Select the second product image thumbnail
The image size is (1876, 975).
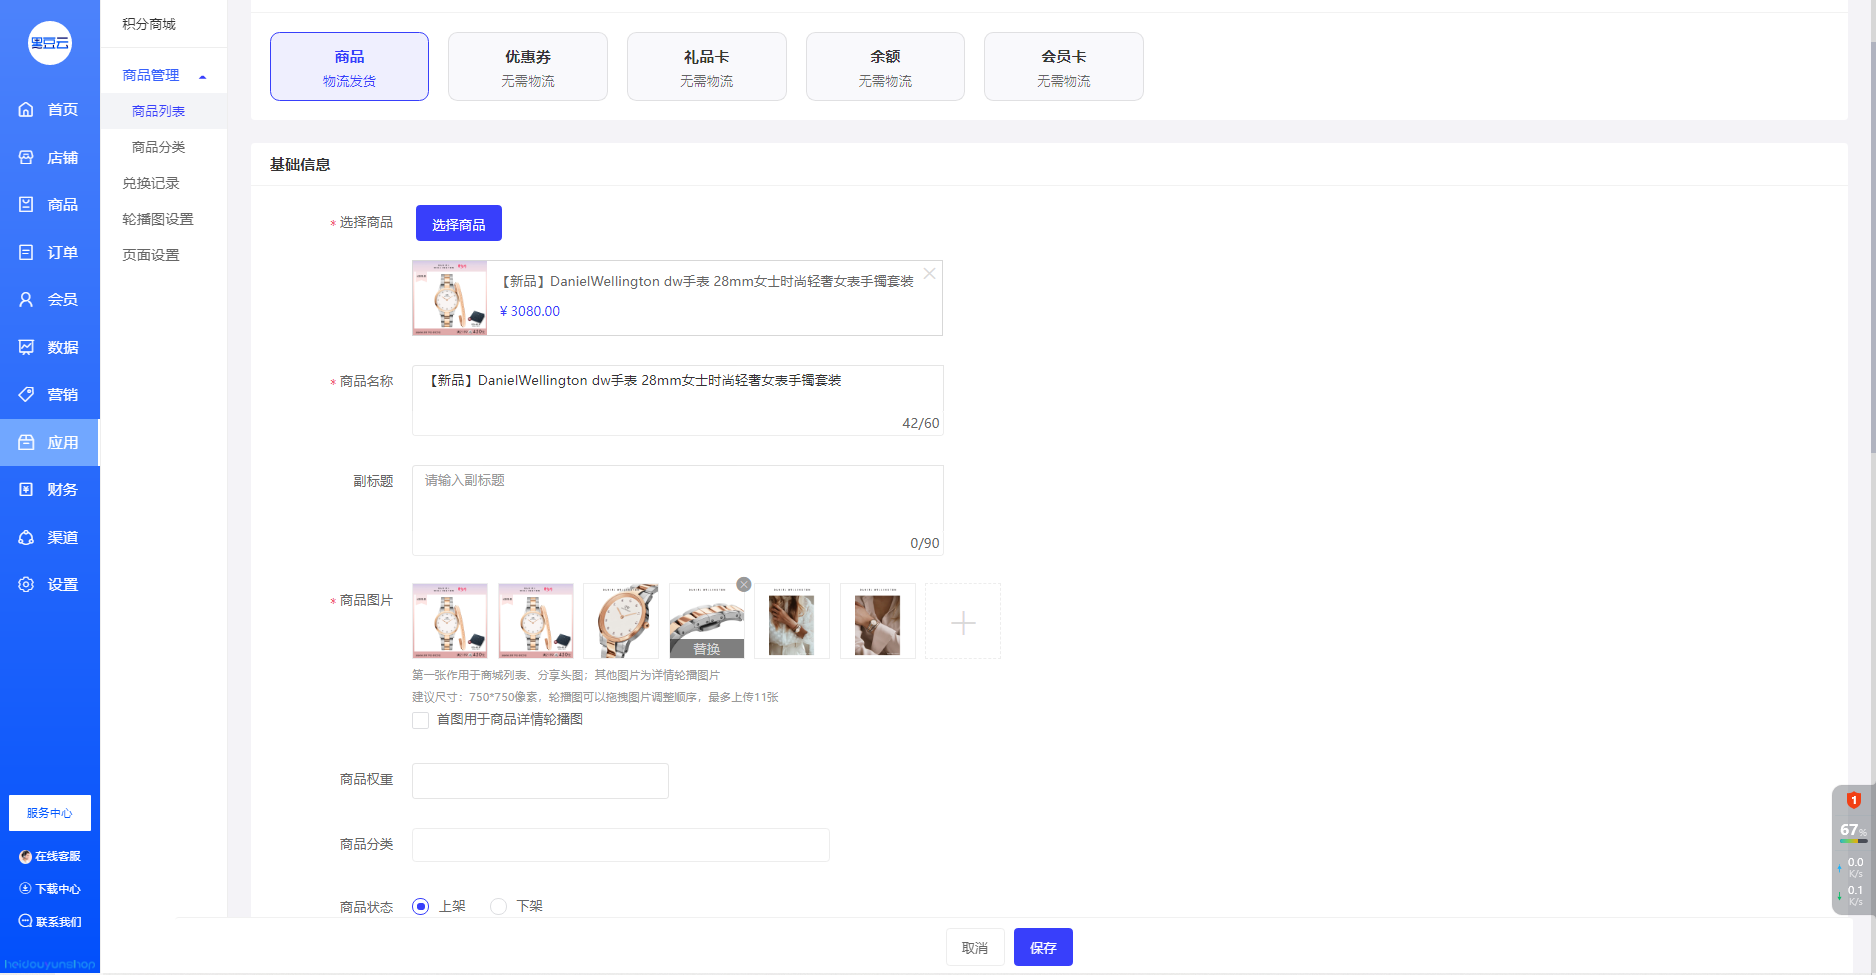tap(536, 621)
